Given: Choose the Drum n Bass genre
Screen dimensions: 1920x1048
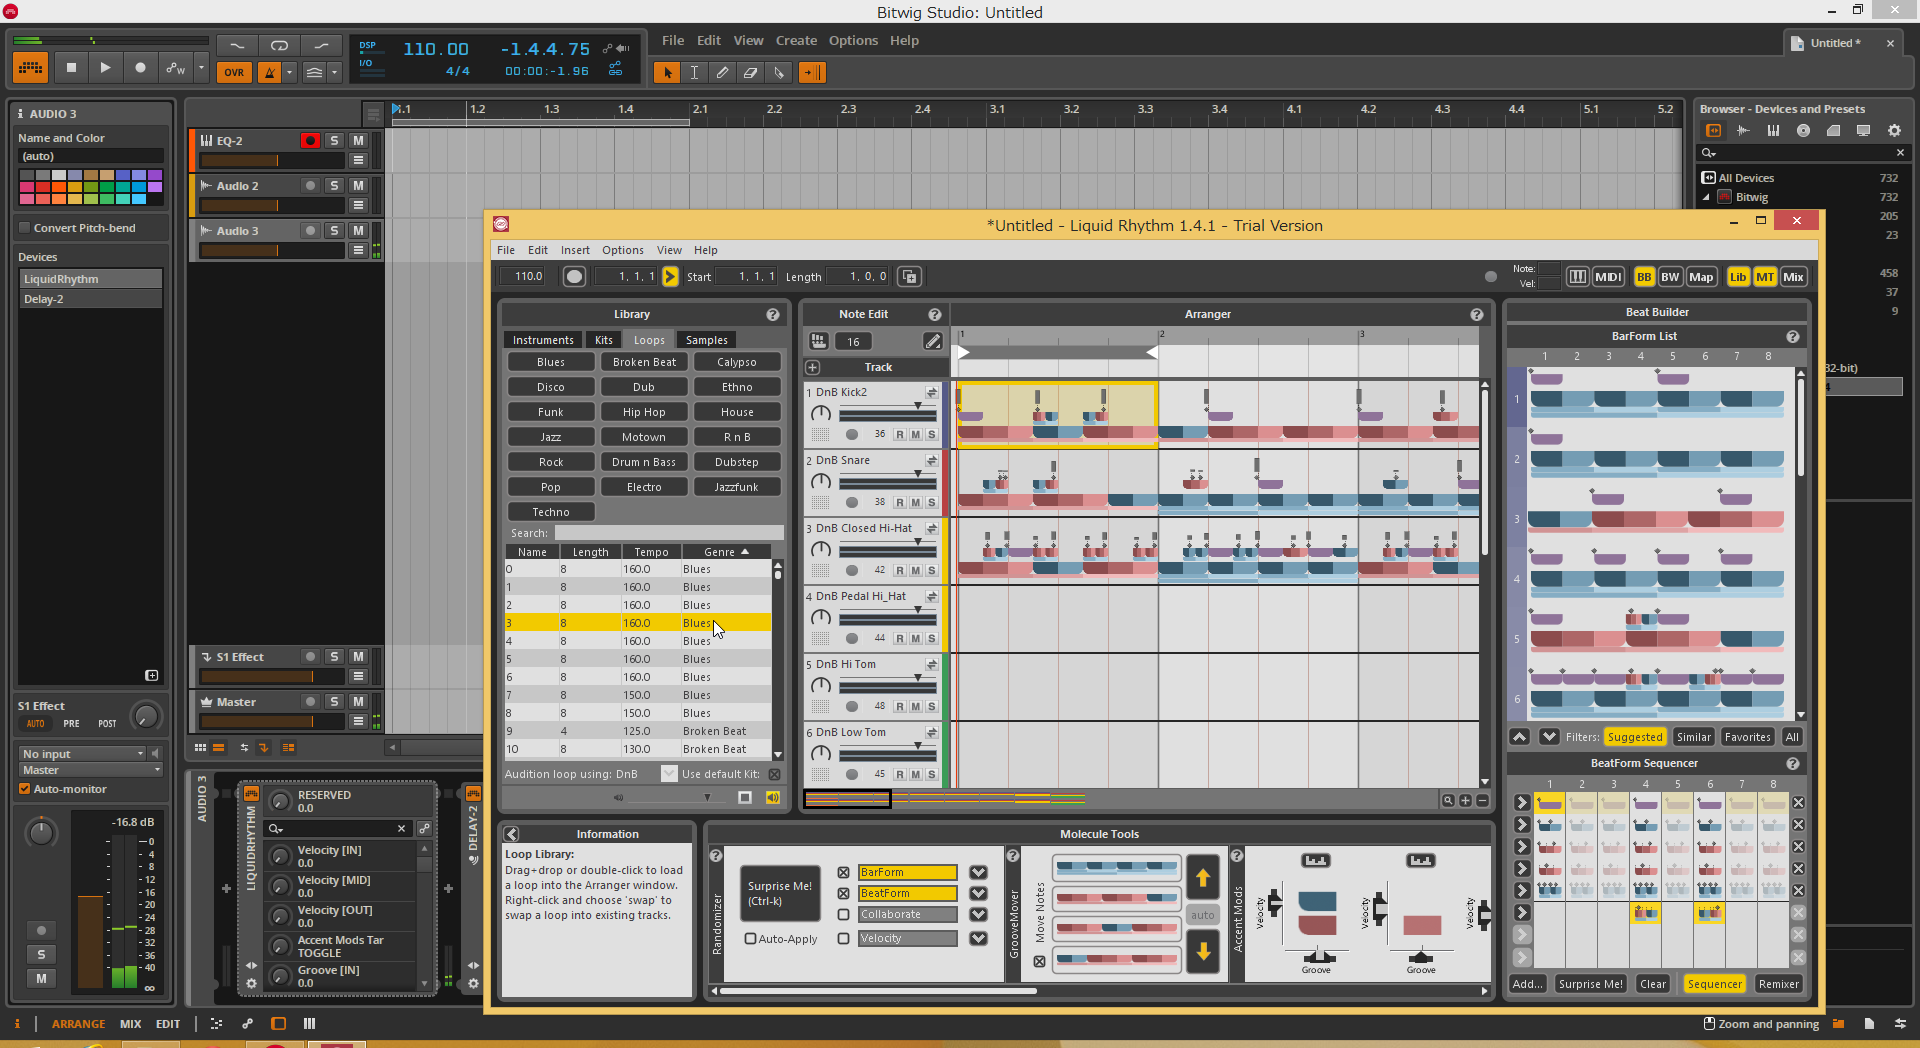Looking at the screenshot, I should [x=644, y=462].
